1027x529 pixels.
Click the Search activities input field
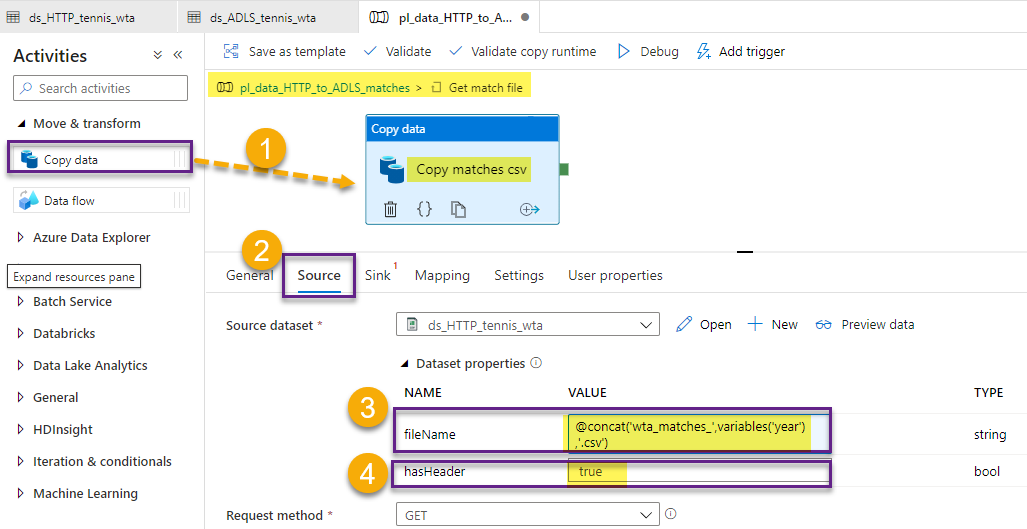tap(100, 89)
